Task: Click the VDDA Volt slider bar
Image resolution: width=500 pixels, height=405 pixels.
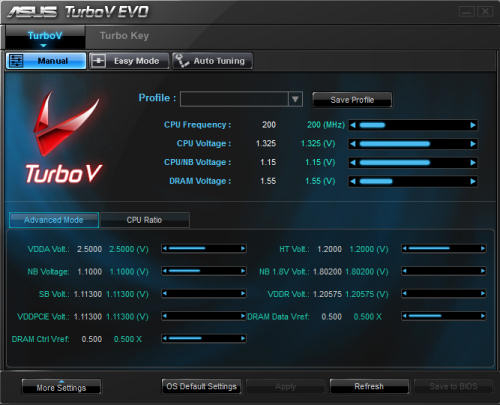Action: (x=204, y=248)
